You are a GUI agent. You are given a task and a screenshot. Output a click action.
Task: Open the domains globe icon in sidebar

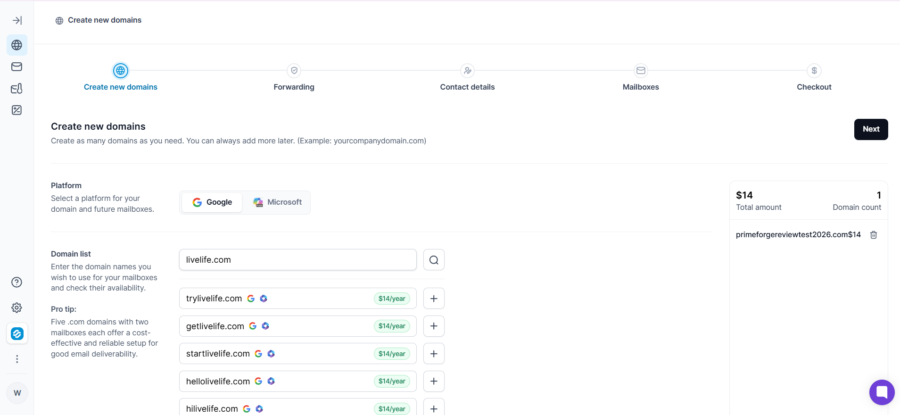pyautogui.click(x=17, y=45)
